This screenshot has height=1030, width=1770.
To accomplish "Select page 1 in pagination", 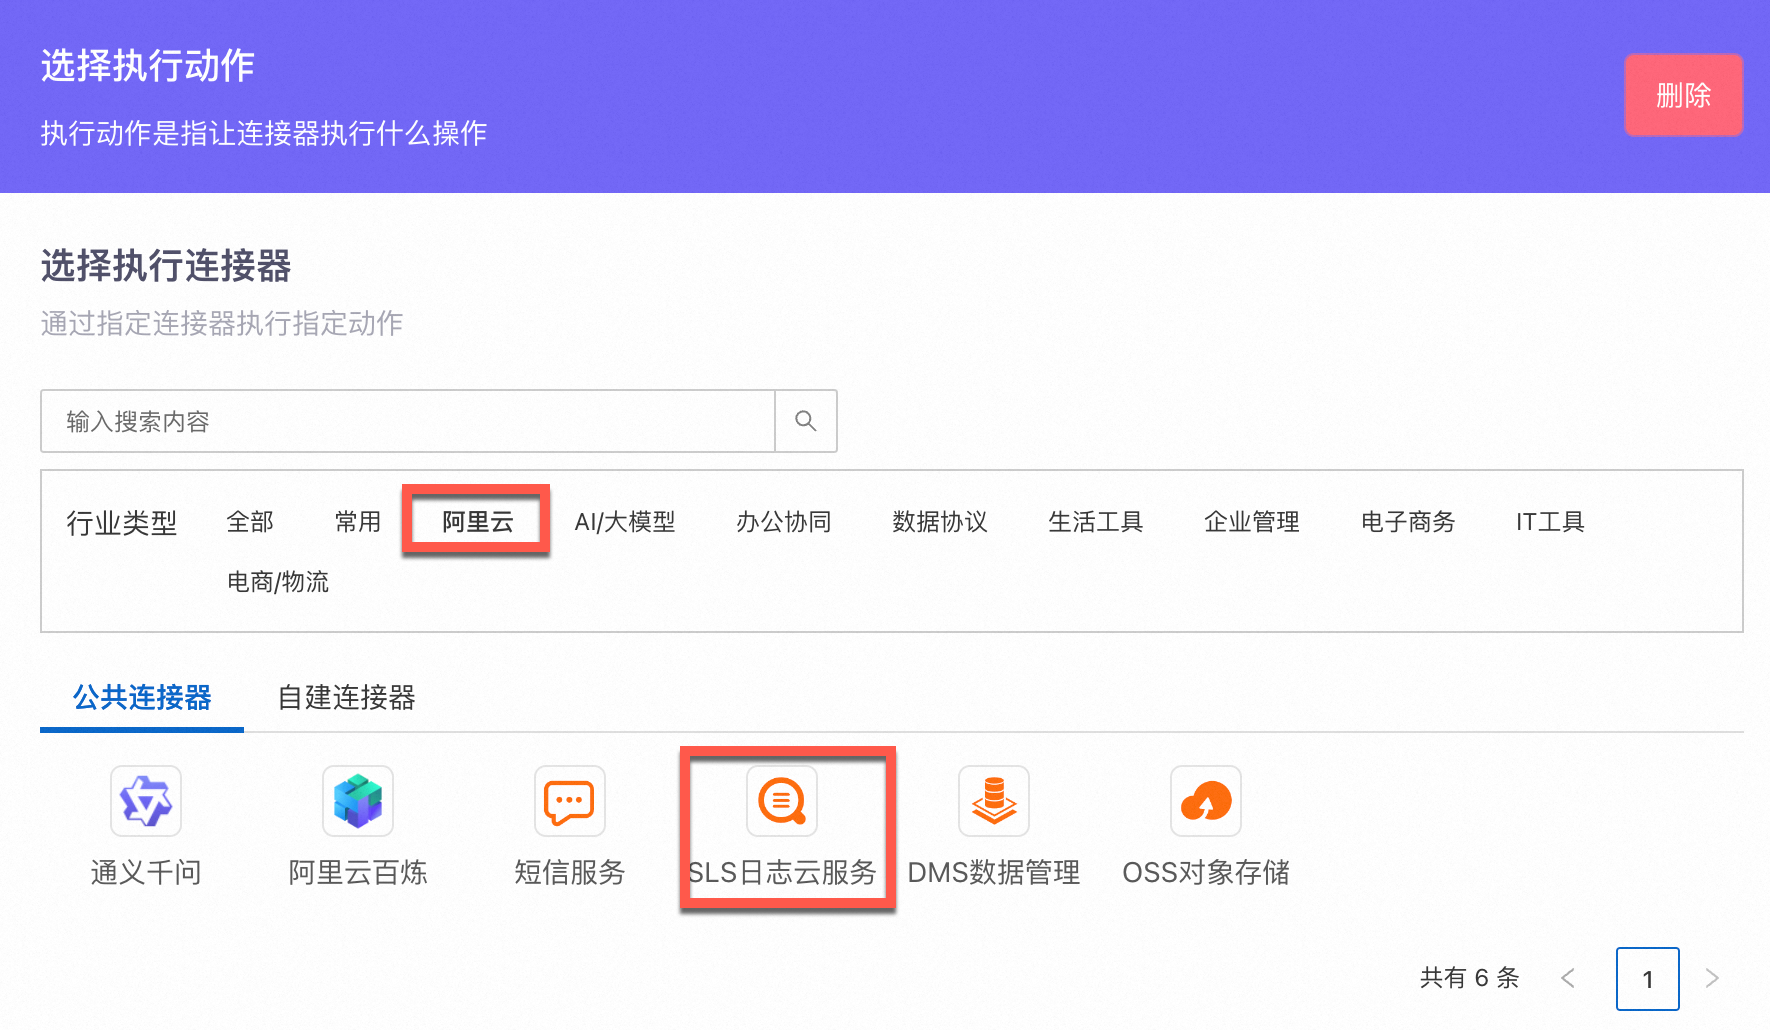I will [x=1648, y=979].
